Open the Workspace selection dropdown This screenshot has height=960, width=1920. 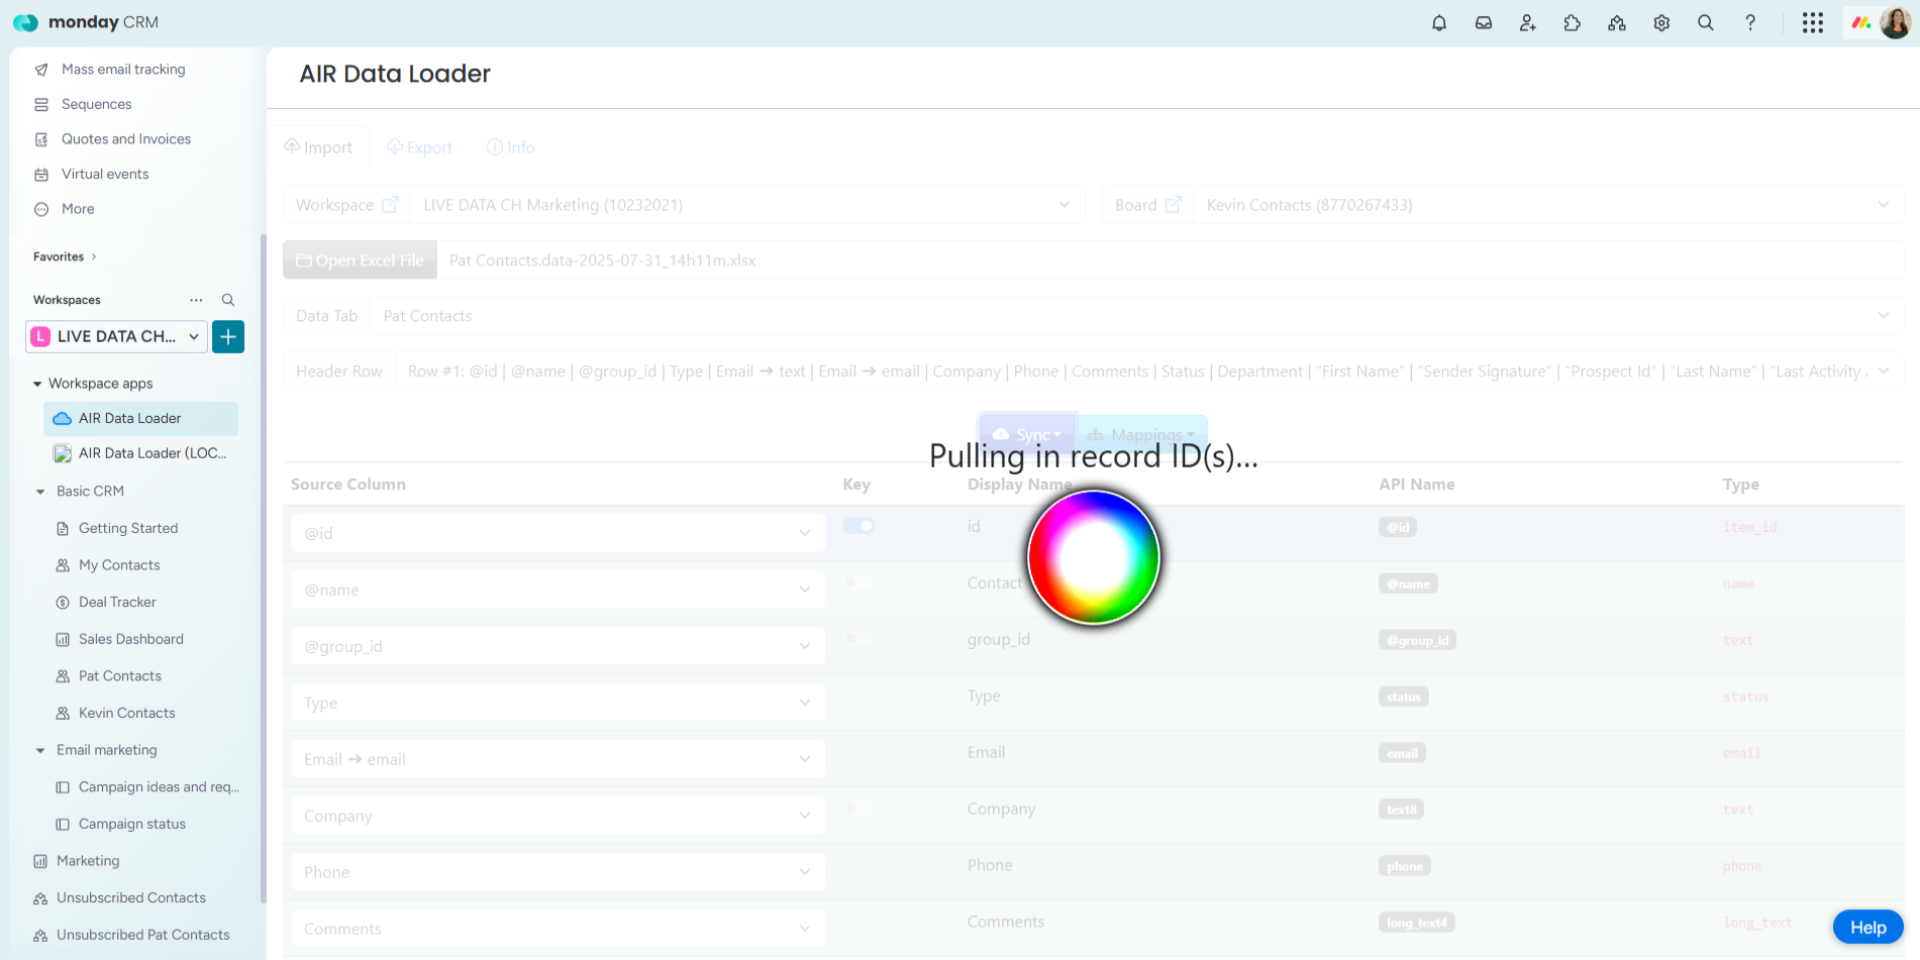tap(747, 205)
